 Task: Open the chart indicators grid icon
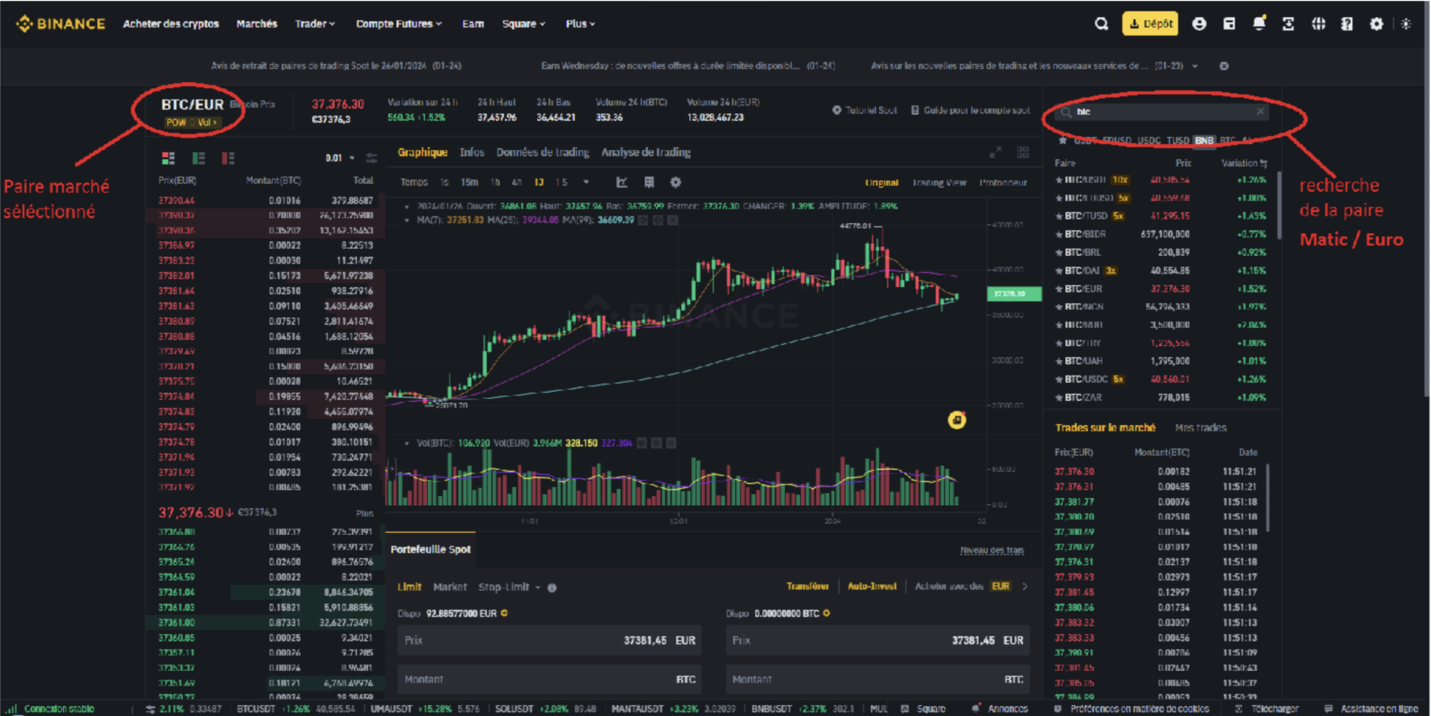coord(649,182)
